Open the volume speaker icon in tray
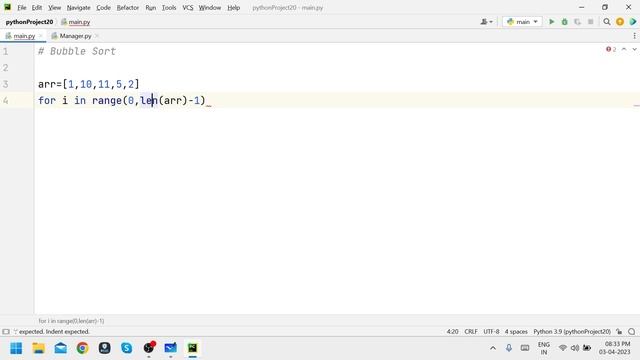Viewport: 640px width, 360px height. (x=575, y=348)
